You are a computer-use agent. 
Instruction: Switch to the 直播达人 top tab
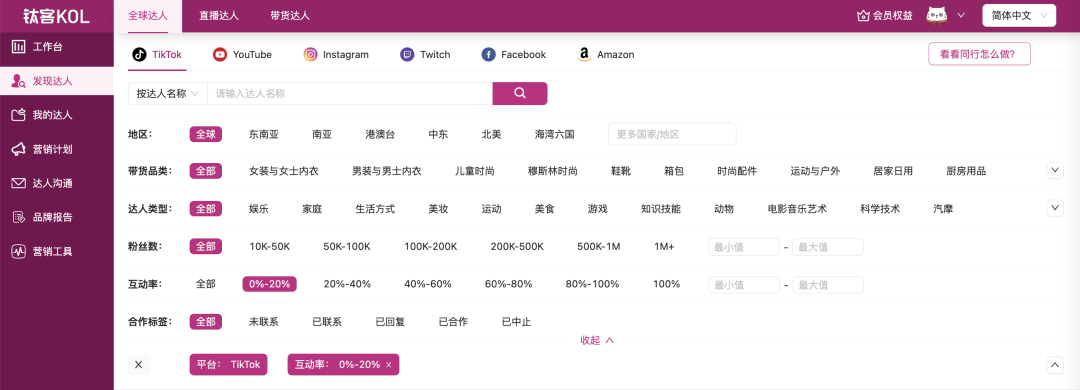219,15
